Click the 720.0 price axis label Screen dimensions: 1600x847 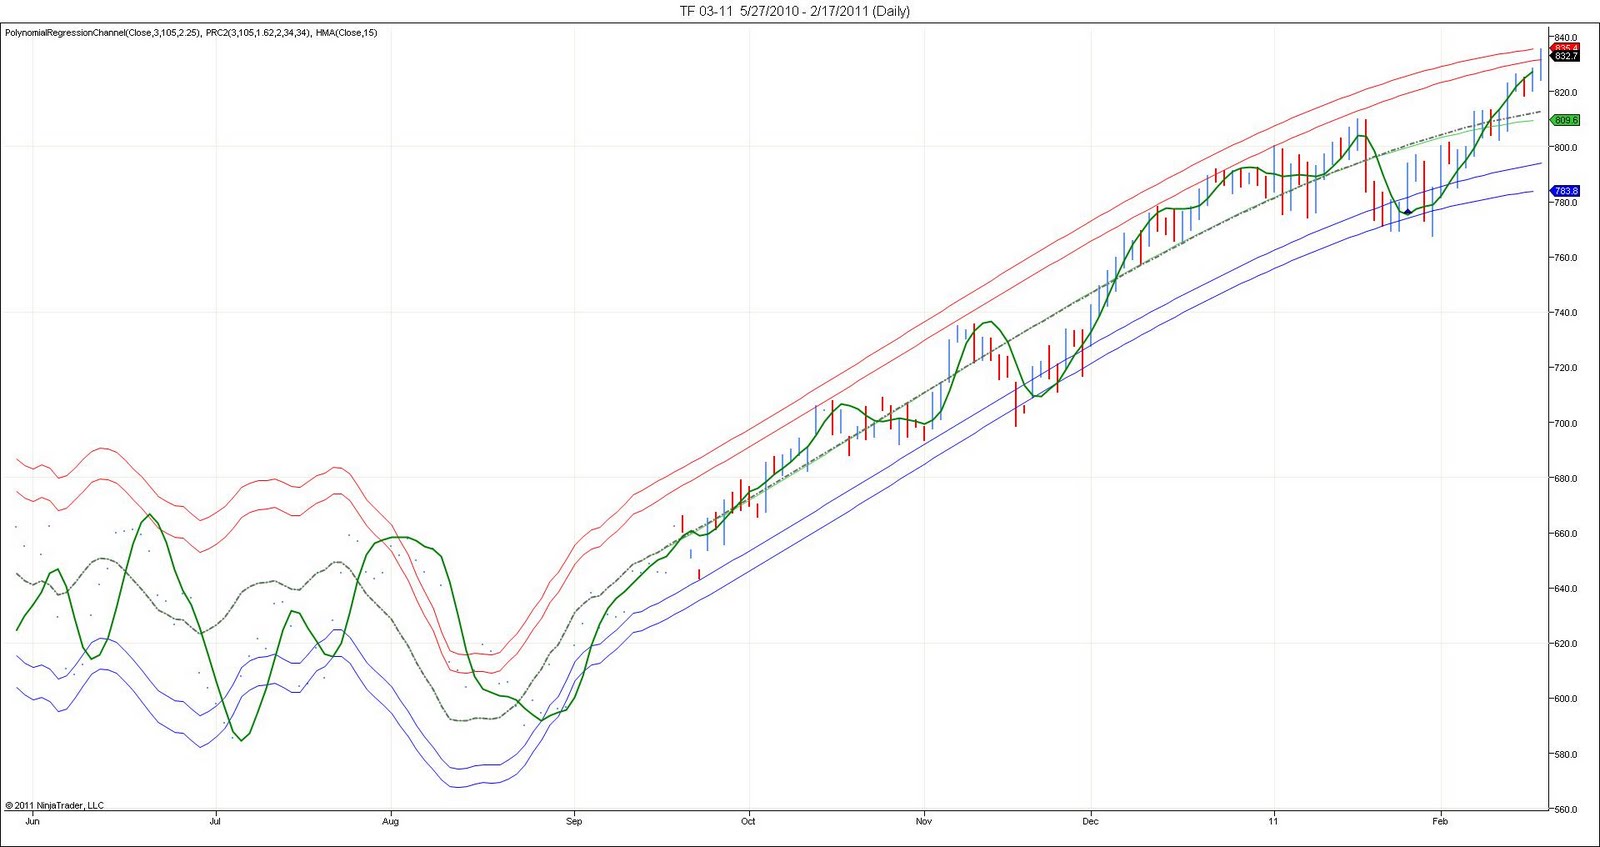coord(1566,368)
